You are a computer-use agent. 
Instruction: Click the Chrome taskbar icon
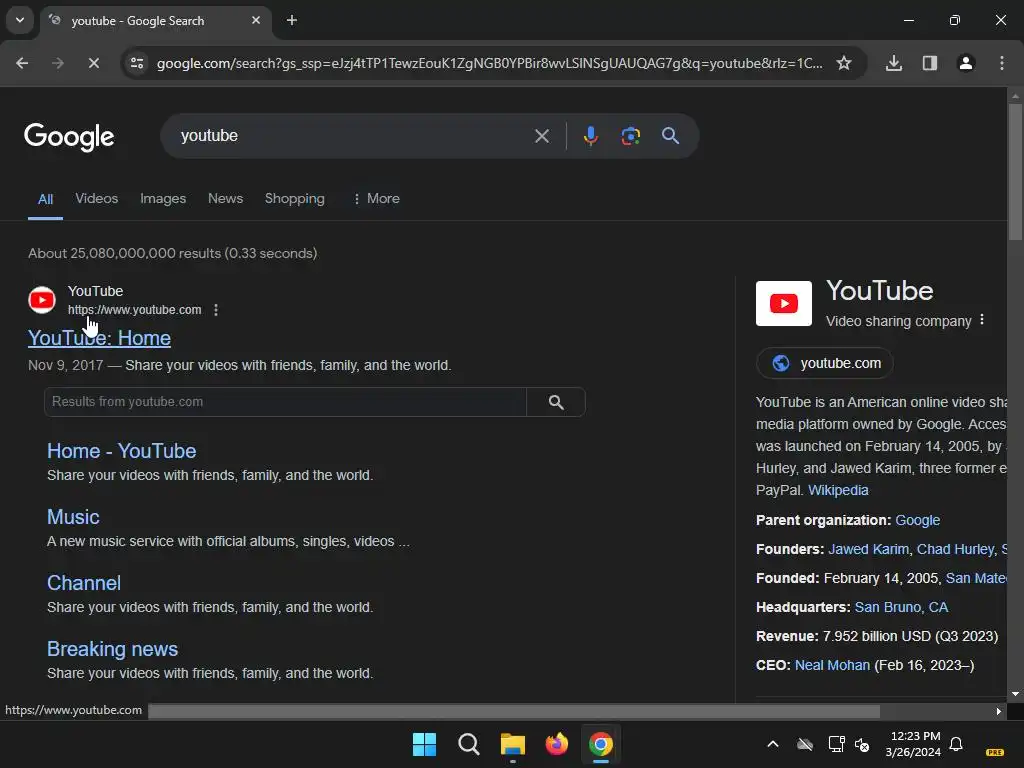pos(601,744)
